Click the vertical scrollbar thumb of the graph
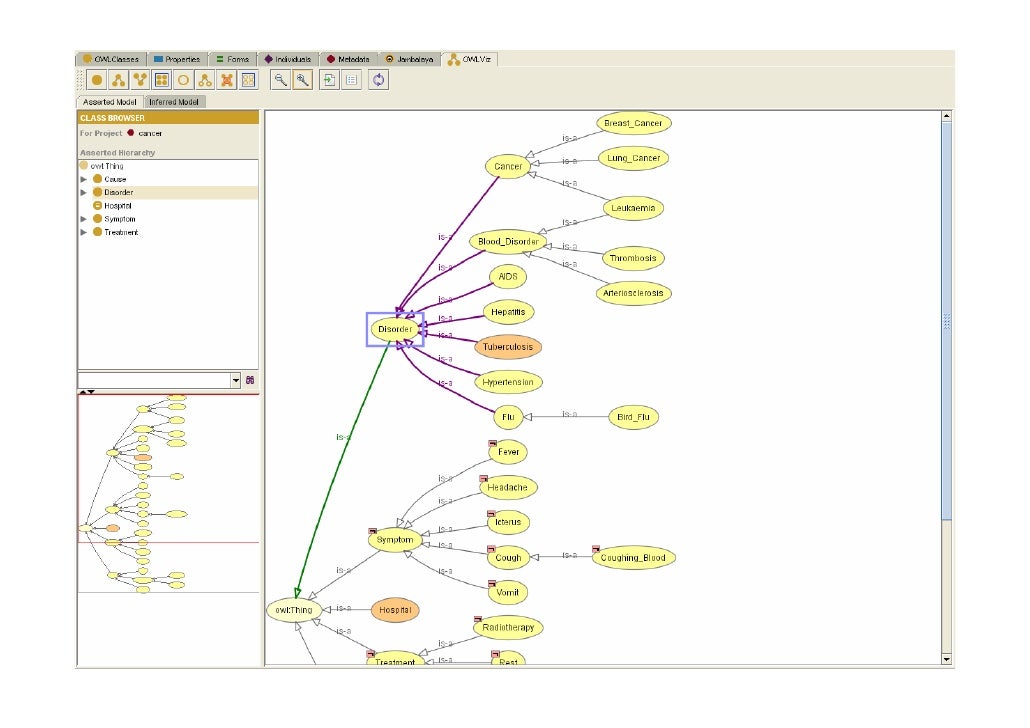This screenshot has height=728, width=1030. (x=947, y=321)
